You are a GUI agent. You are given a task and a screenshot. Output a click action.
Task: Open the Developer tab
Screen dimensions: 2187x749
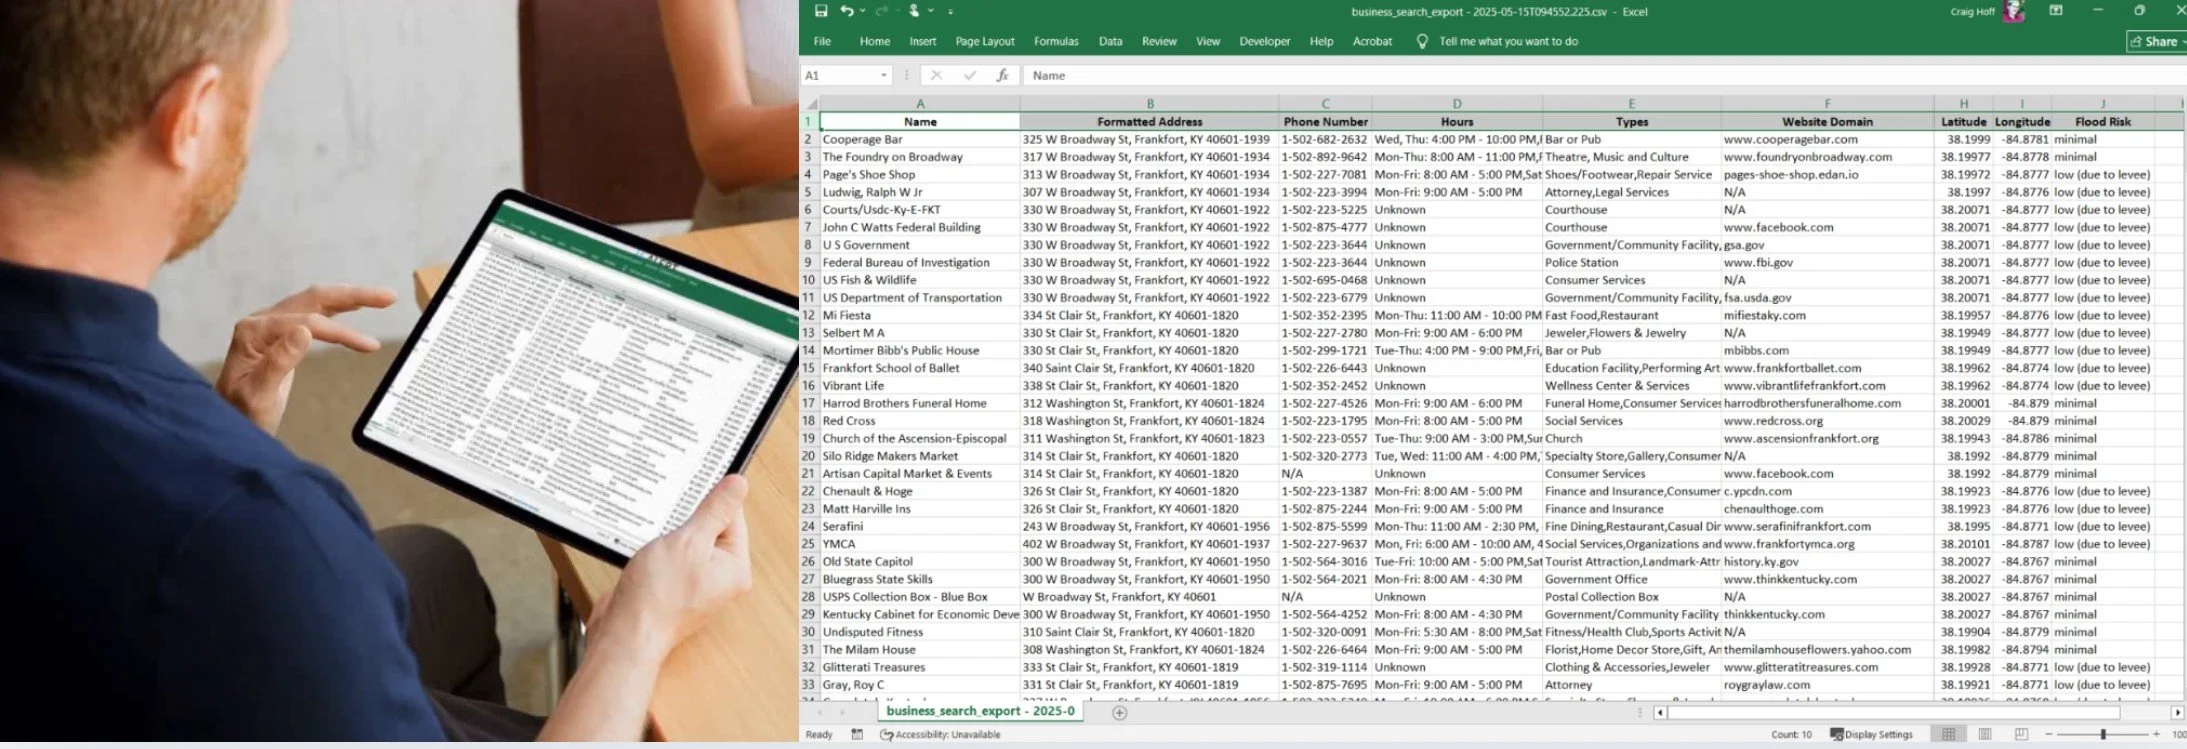1264,41
